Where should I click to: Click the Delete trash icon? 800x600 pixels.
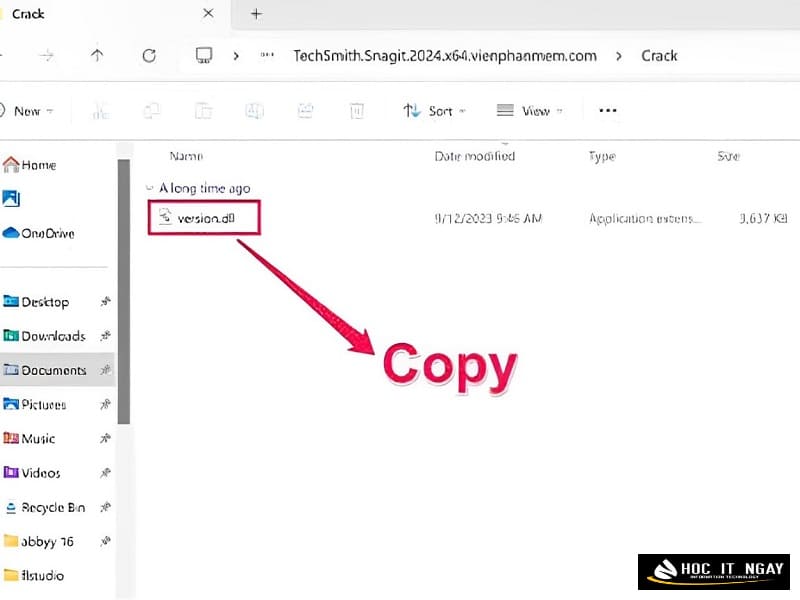[x=357, y=111]
